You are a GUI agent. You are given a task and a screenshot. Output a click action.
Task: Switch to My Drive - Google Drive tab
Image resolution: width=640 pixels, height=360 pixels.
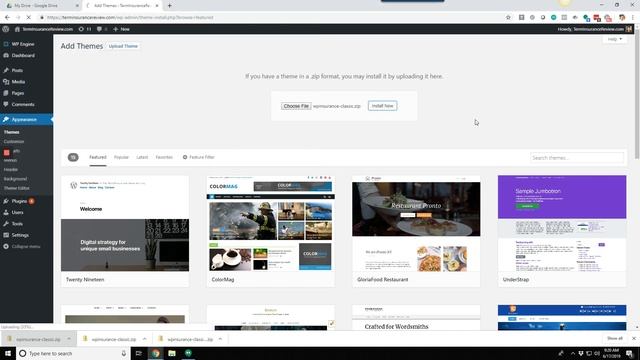point(41,6)
